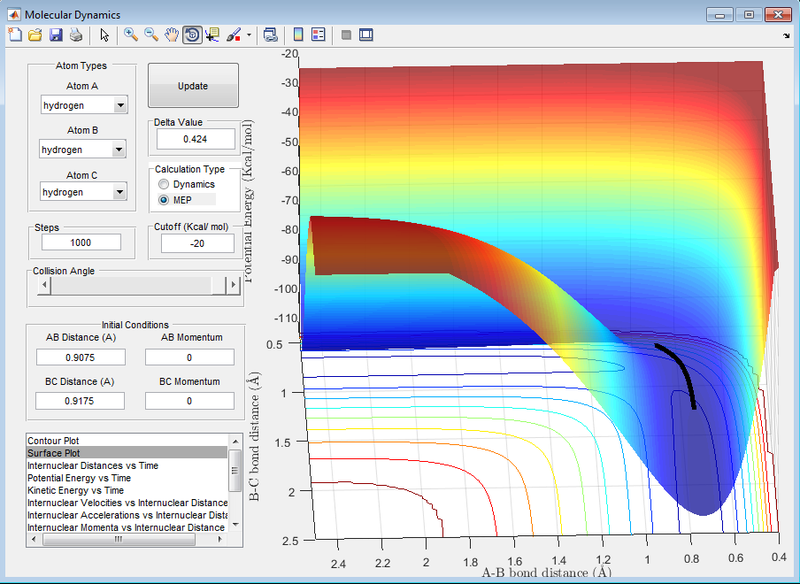Click the plot list scroll up arrow

[x=235, y=441]
